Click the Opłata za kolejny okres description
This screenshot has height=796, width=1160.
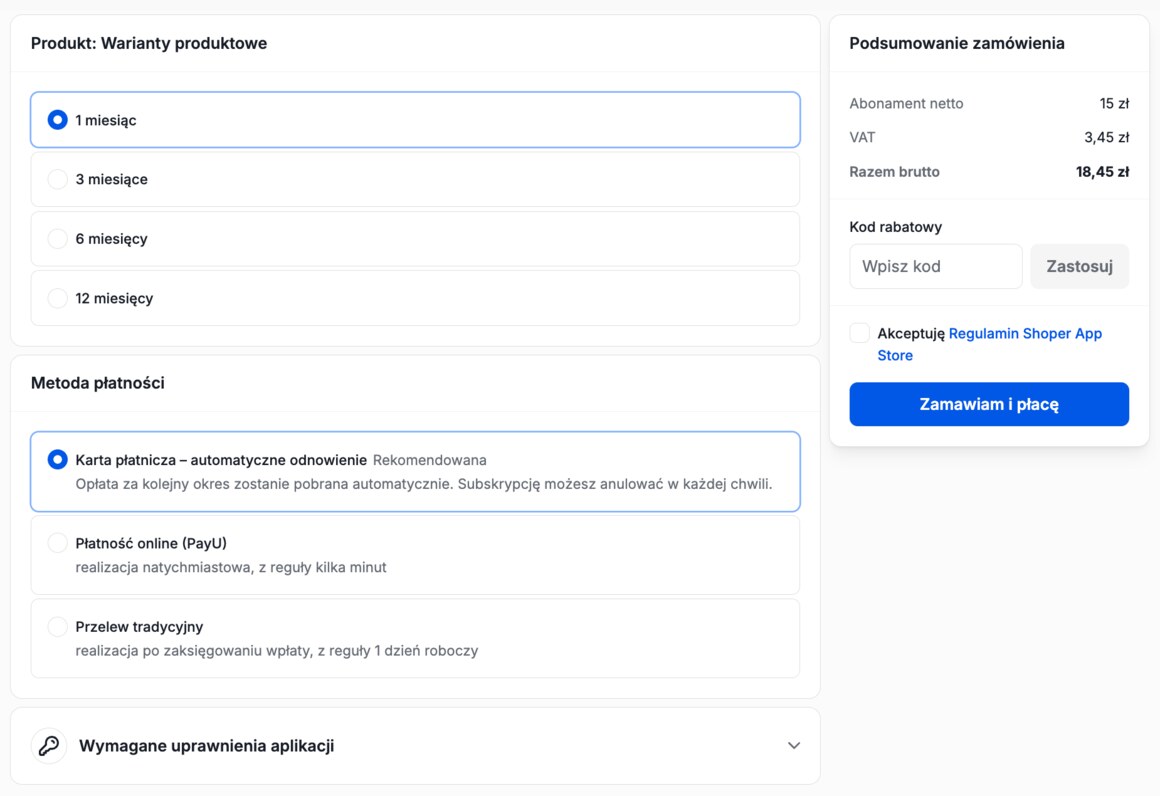[x=424, y=484]
